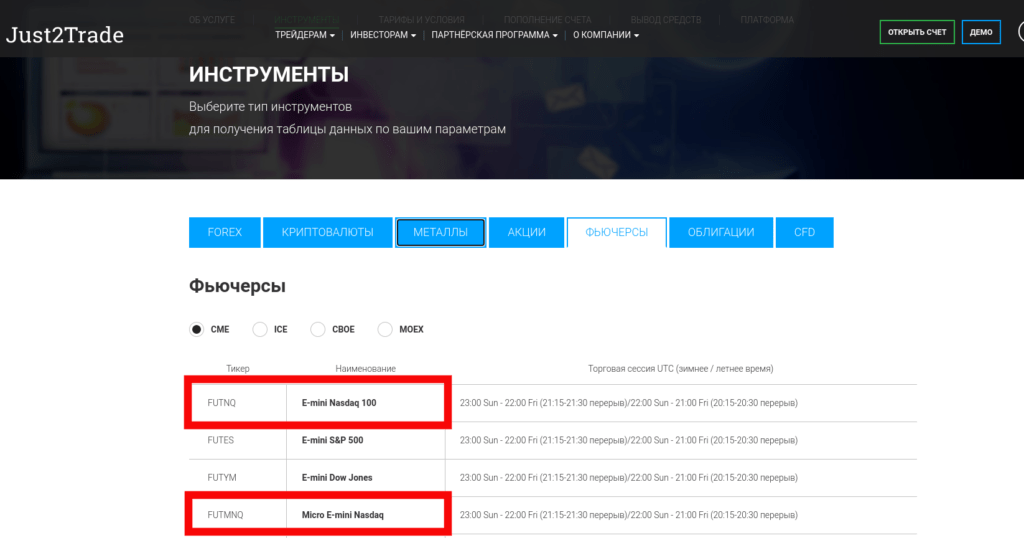The image size is (1024, 538).
Task: Click the ОТКРЫТЬ СЧЕТ button
Action: pyautogui.click(x=917, y=32)
